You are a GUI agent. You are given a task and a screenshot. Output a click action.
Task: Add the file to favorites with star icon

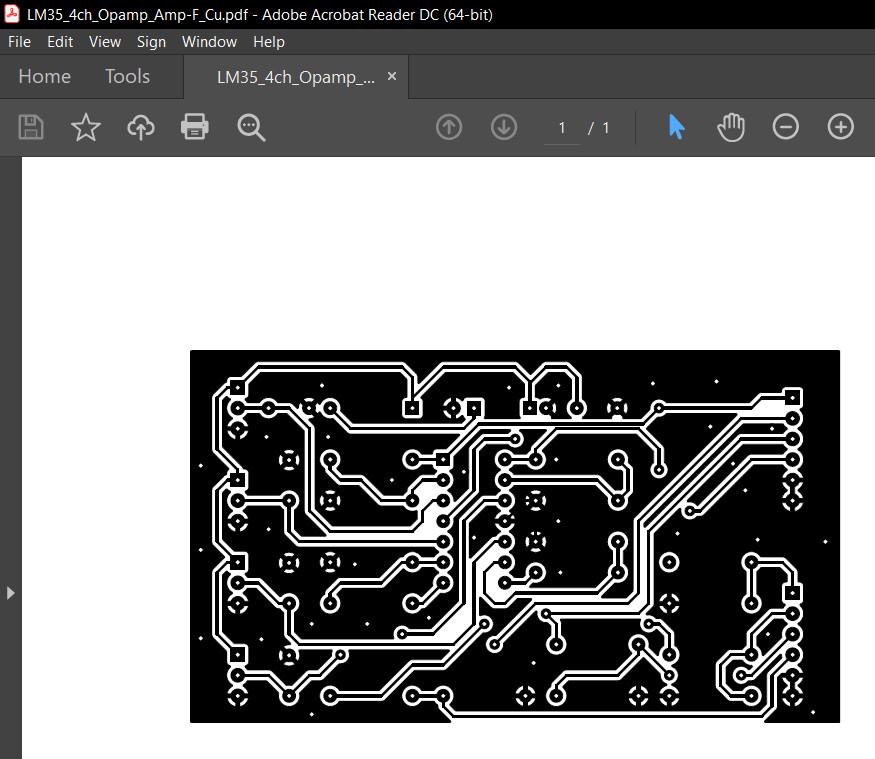[85, 127]
